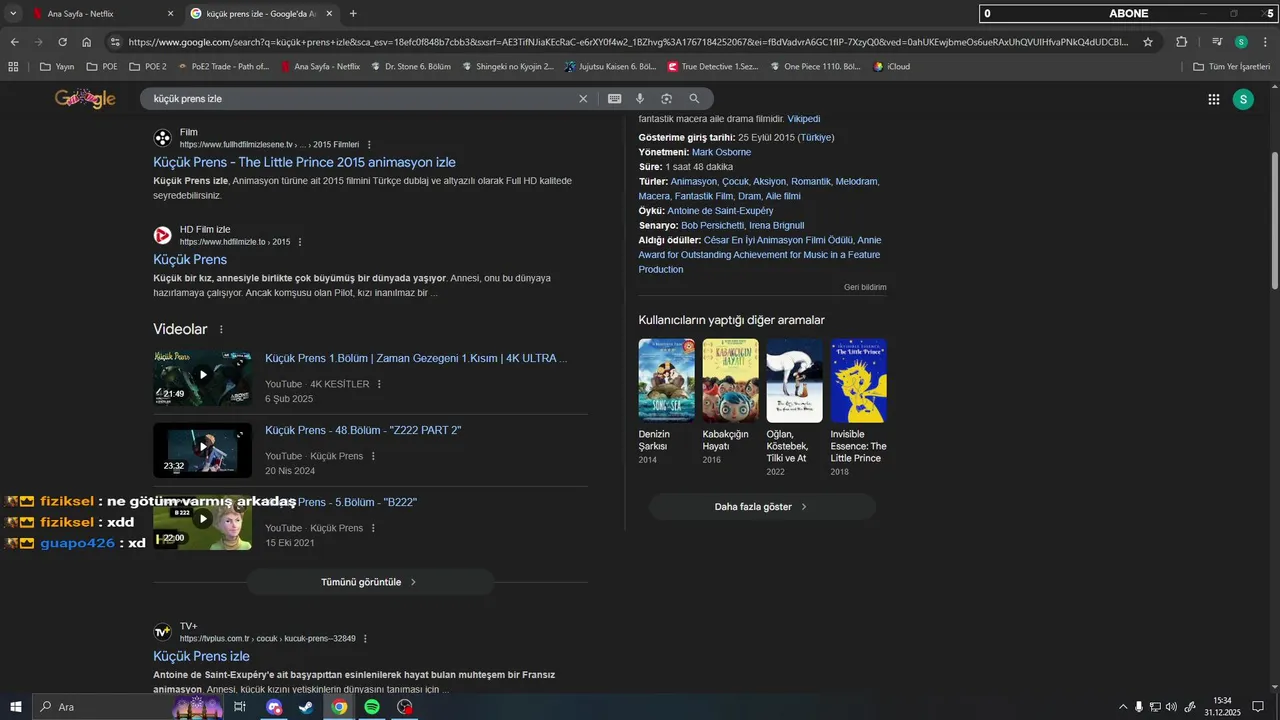Search by image with Google Lens
The image size is (1280, 720).
pyautogui.click(x=666, y=99)
